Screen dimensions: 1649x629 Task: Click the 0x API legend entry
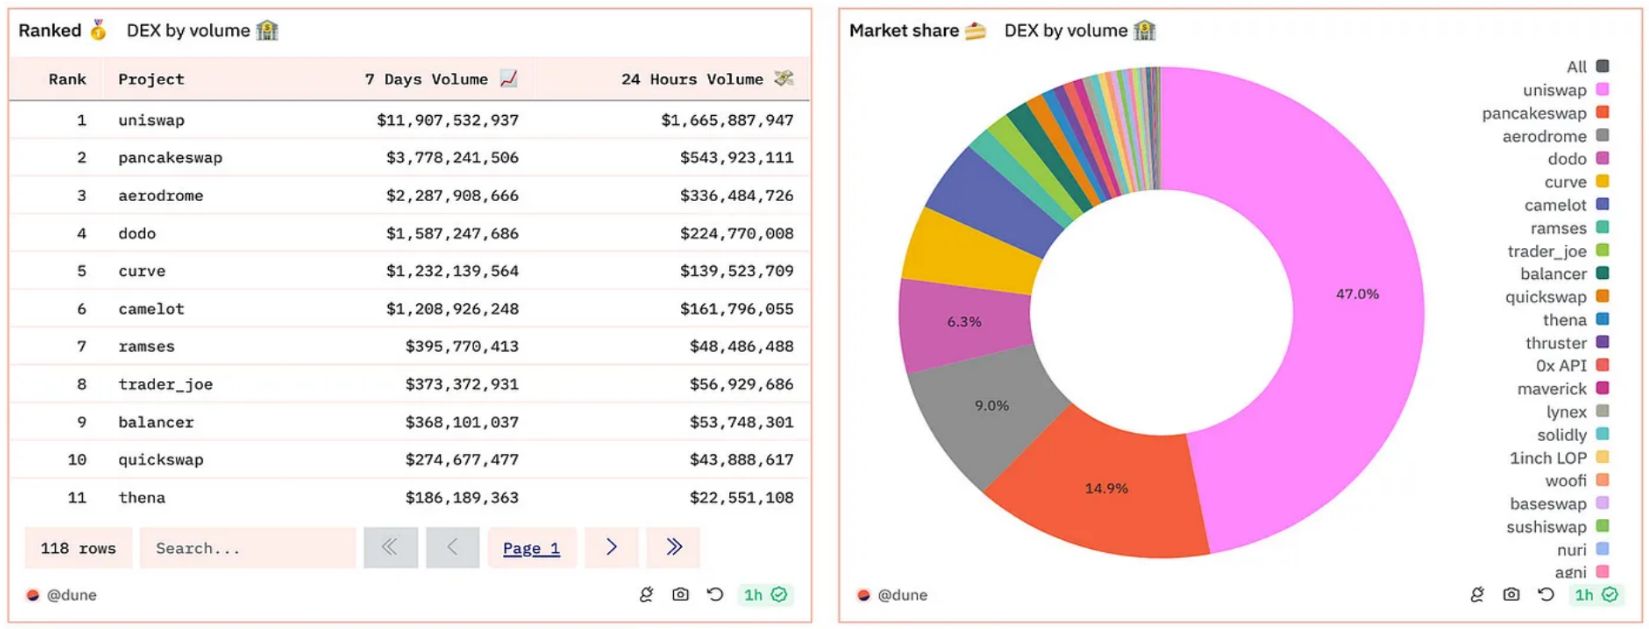tap(1572, 366)
